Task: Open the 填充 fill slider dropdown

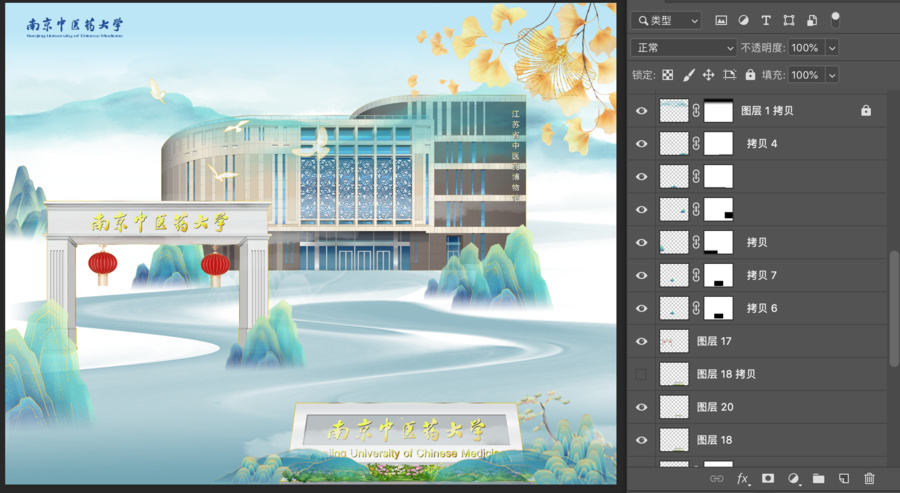Action: (x=832, y=75)
